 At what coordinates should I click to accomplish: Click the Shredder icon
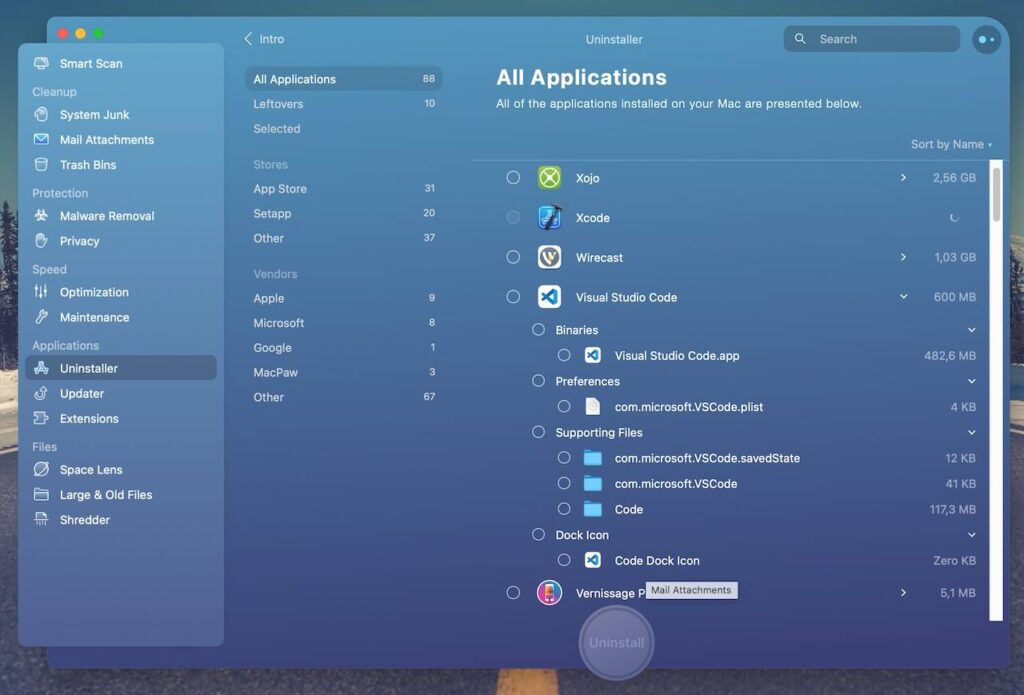click(x=41, y=519)
